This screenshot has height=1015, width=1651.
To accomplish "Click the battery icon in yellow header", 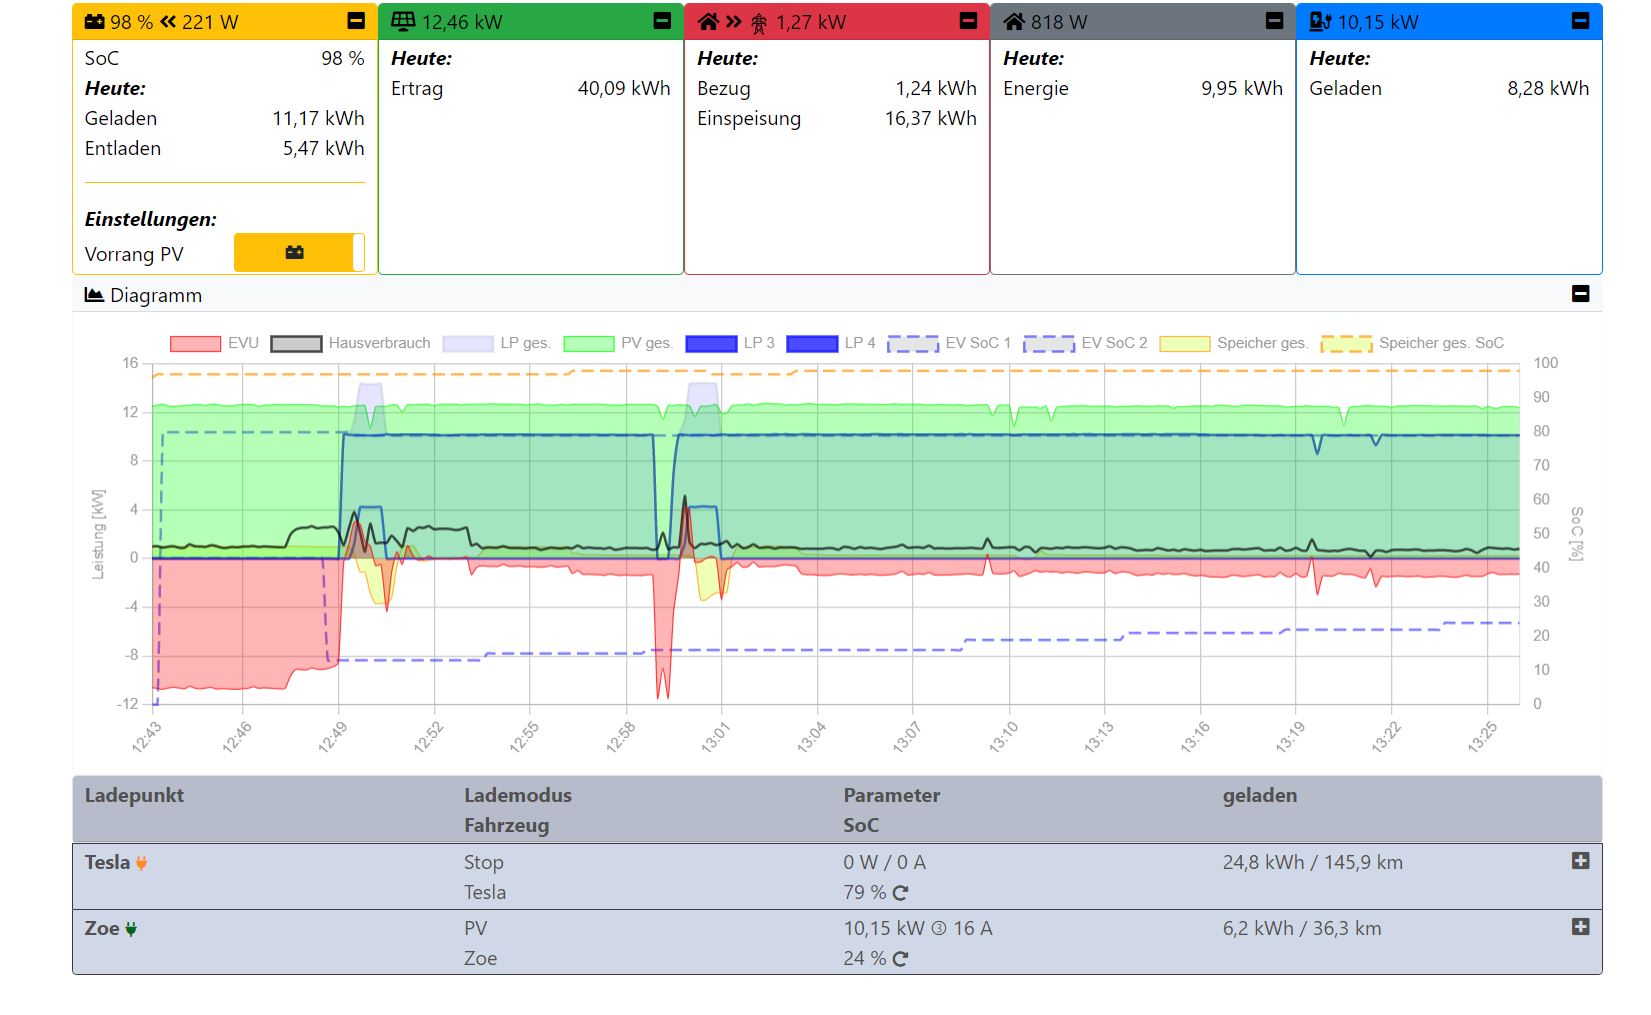I will tap(95, 22).
